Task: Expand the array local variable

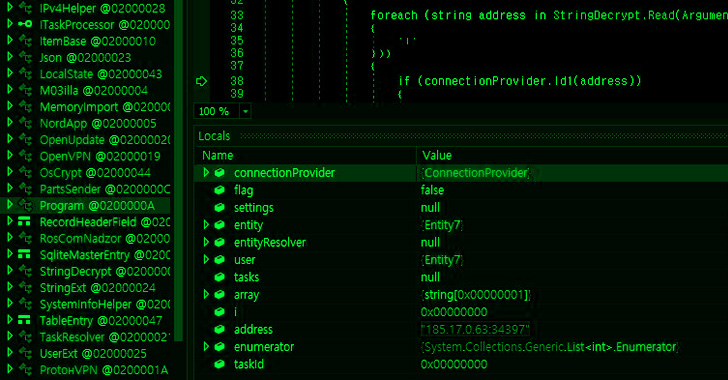Action: [206, 294]
